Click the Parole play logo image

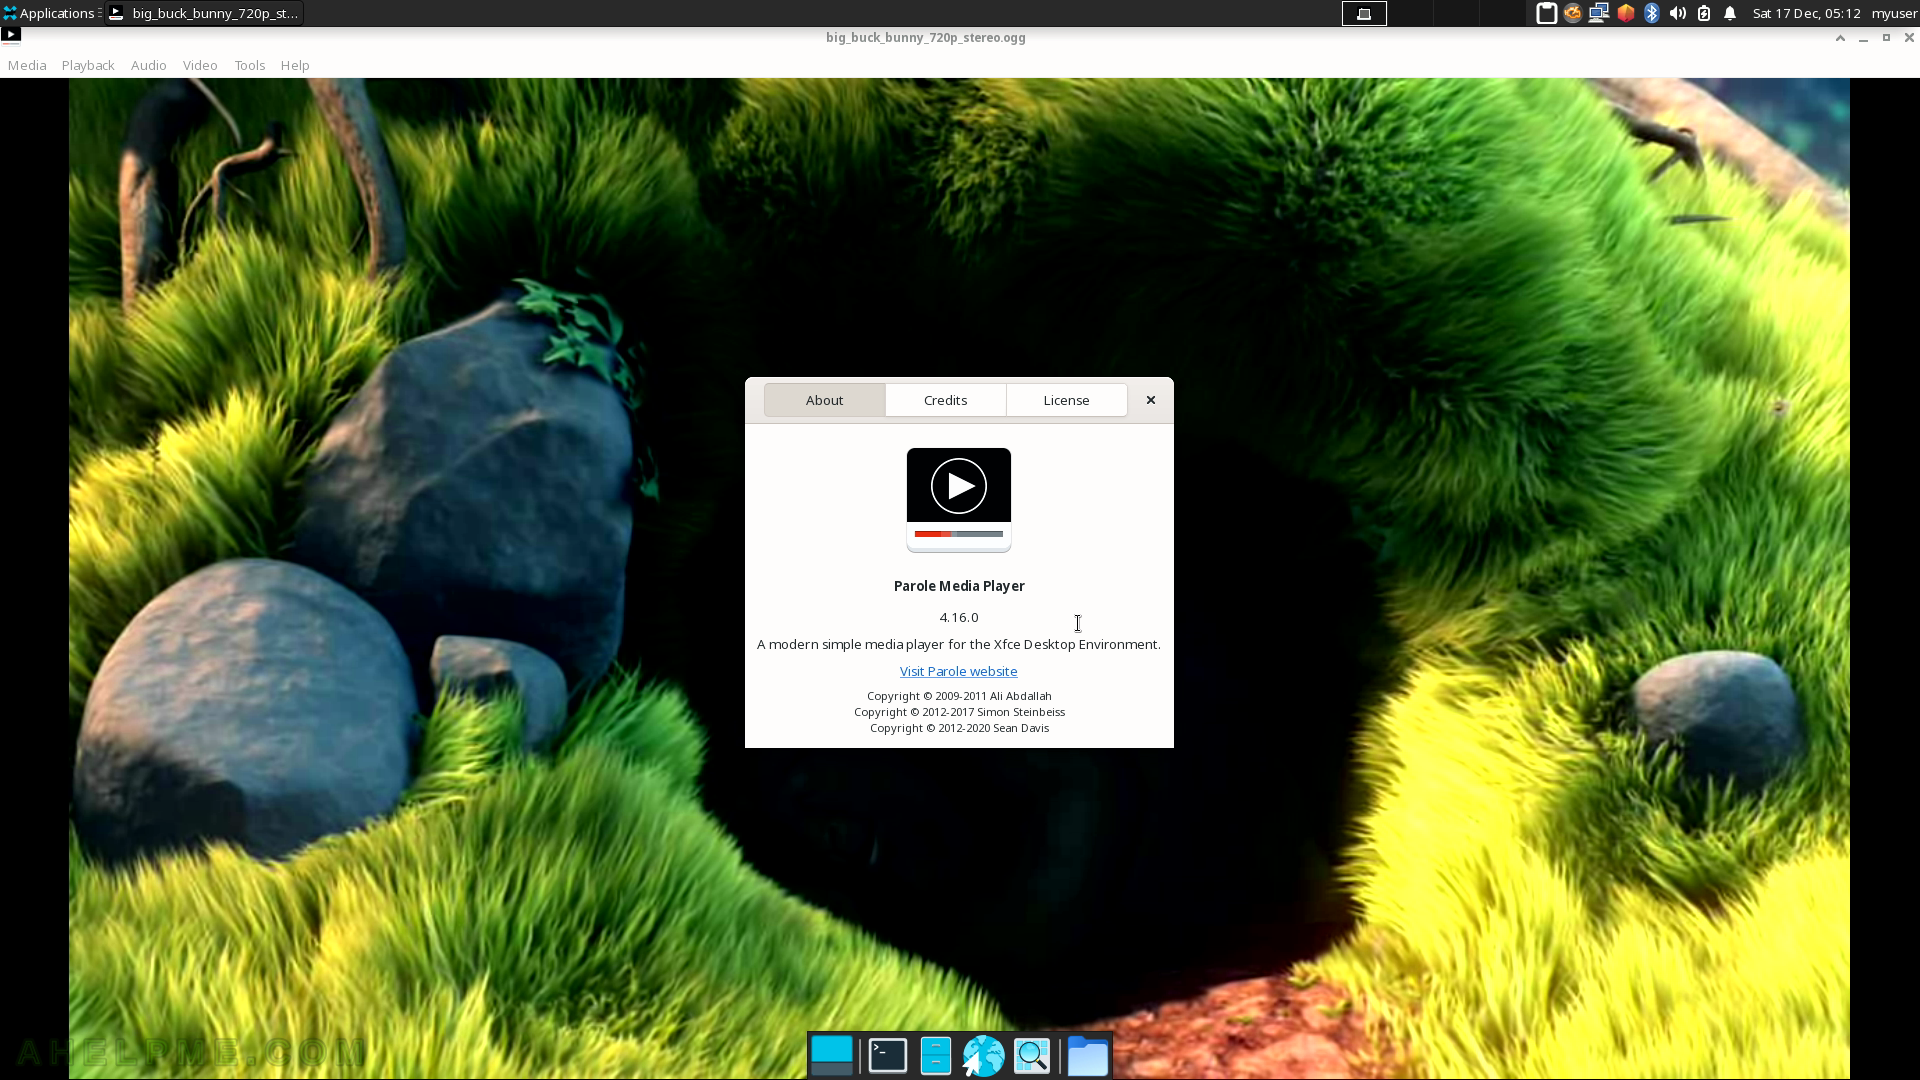pos(959,500)
